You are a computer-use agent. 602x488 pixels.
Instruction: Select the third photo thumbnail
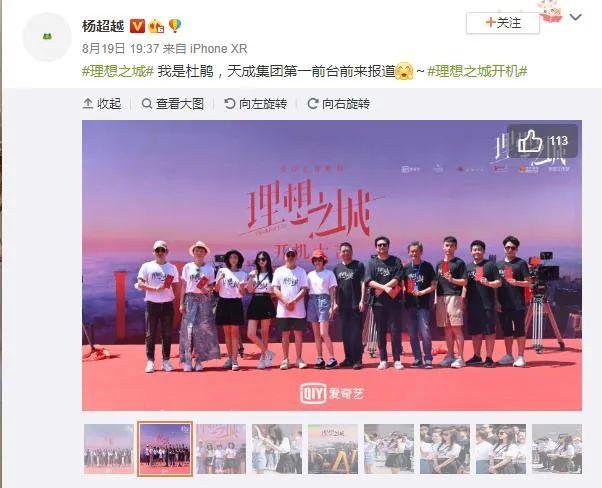(221, 448)
